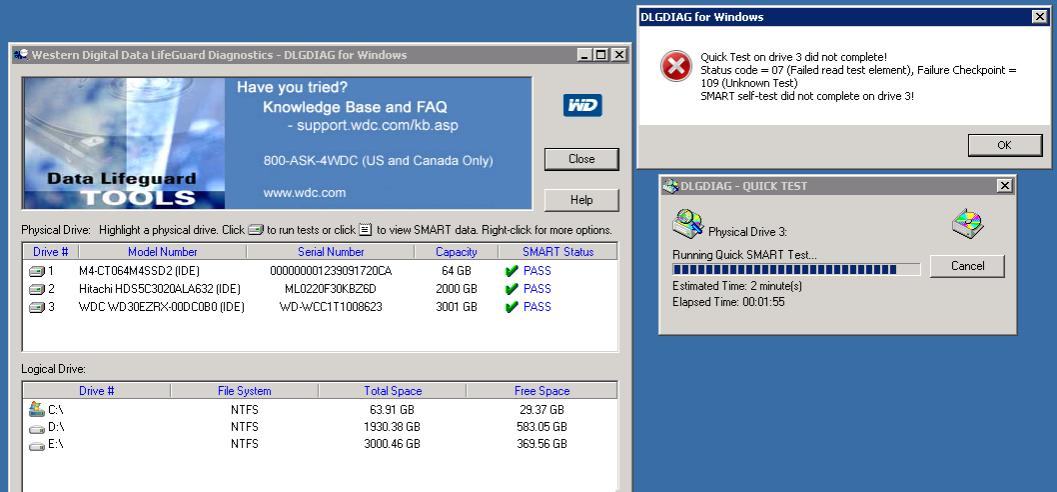Click serial number 00000000123909172​0CA

point(330,271)
